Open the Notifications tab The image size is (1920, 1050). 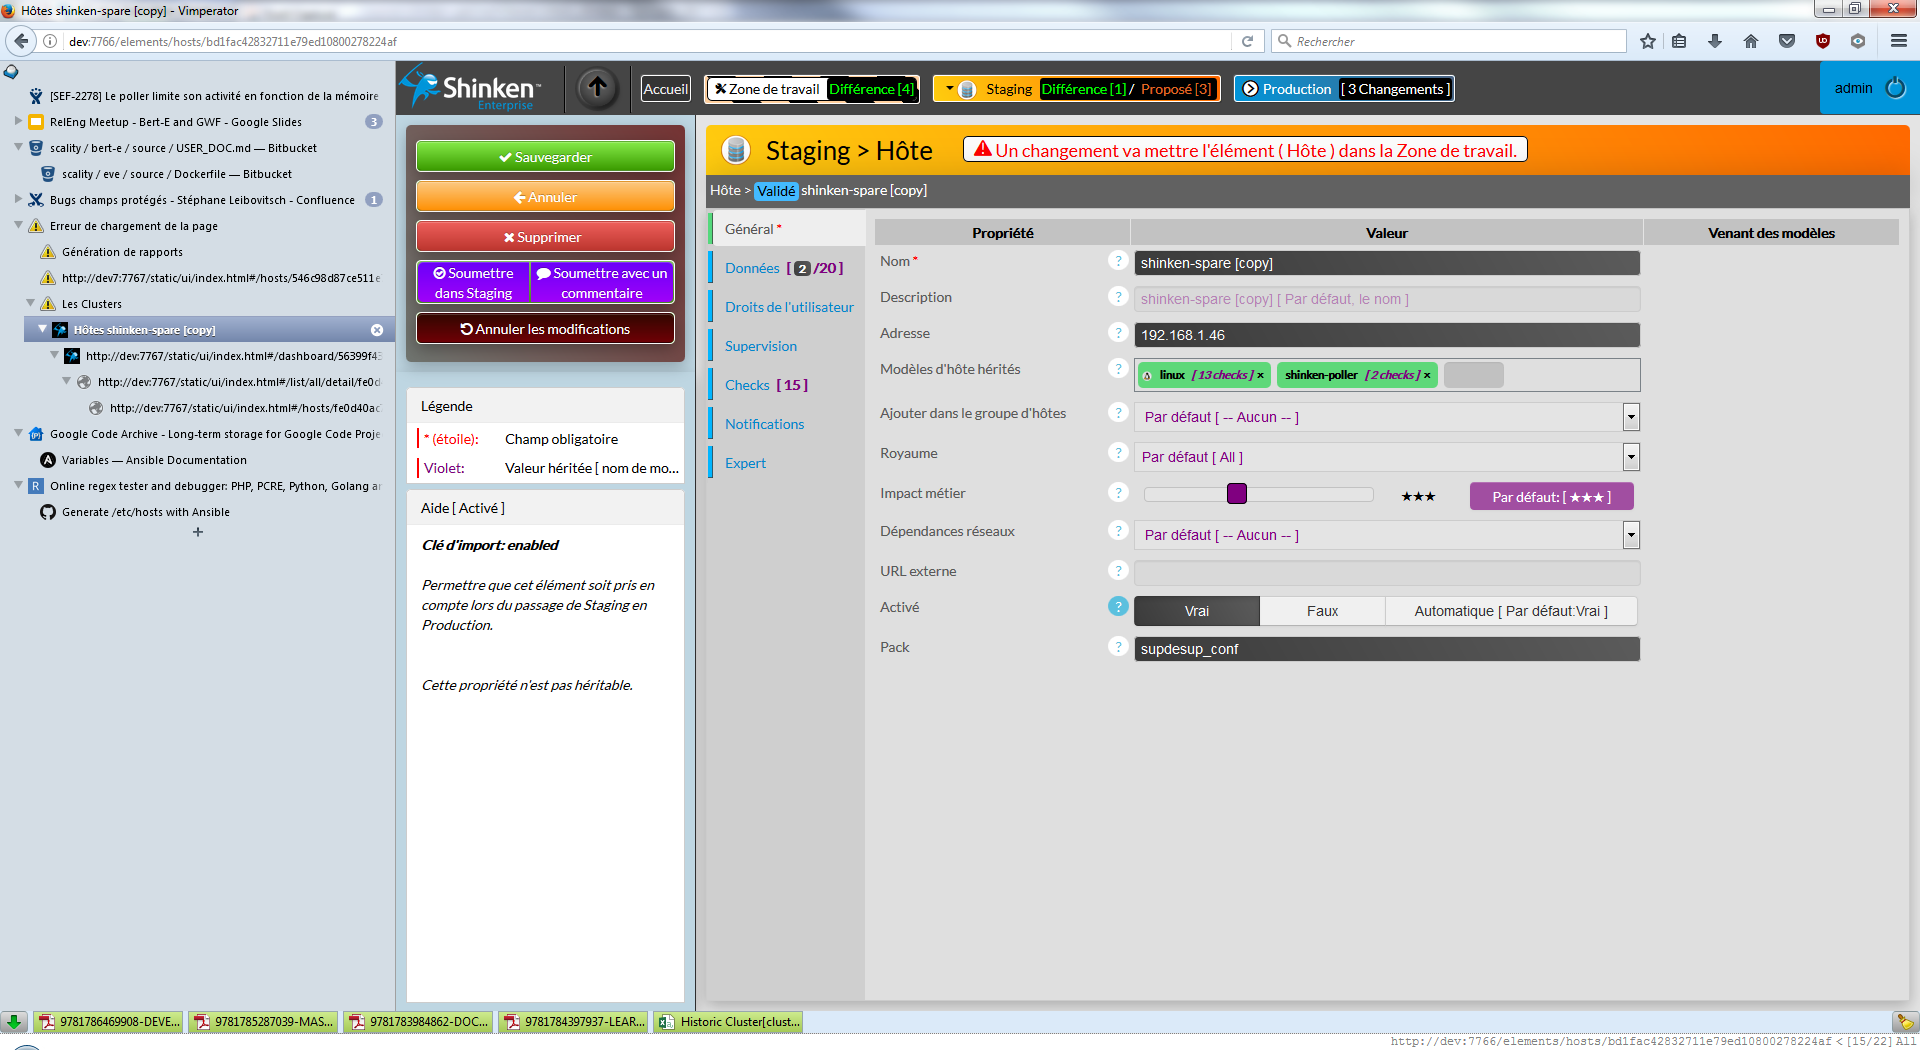[x=764, y=424]
